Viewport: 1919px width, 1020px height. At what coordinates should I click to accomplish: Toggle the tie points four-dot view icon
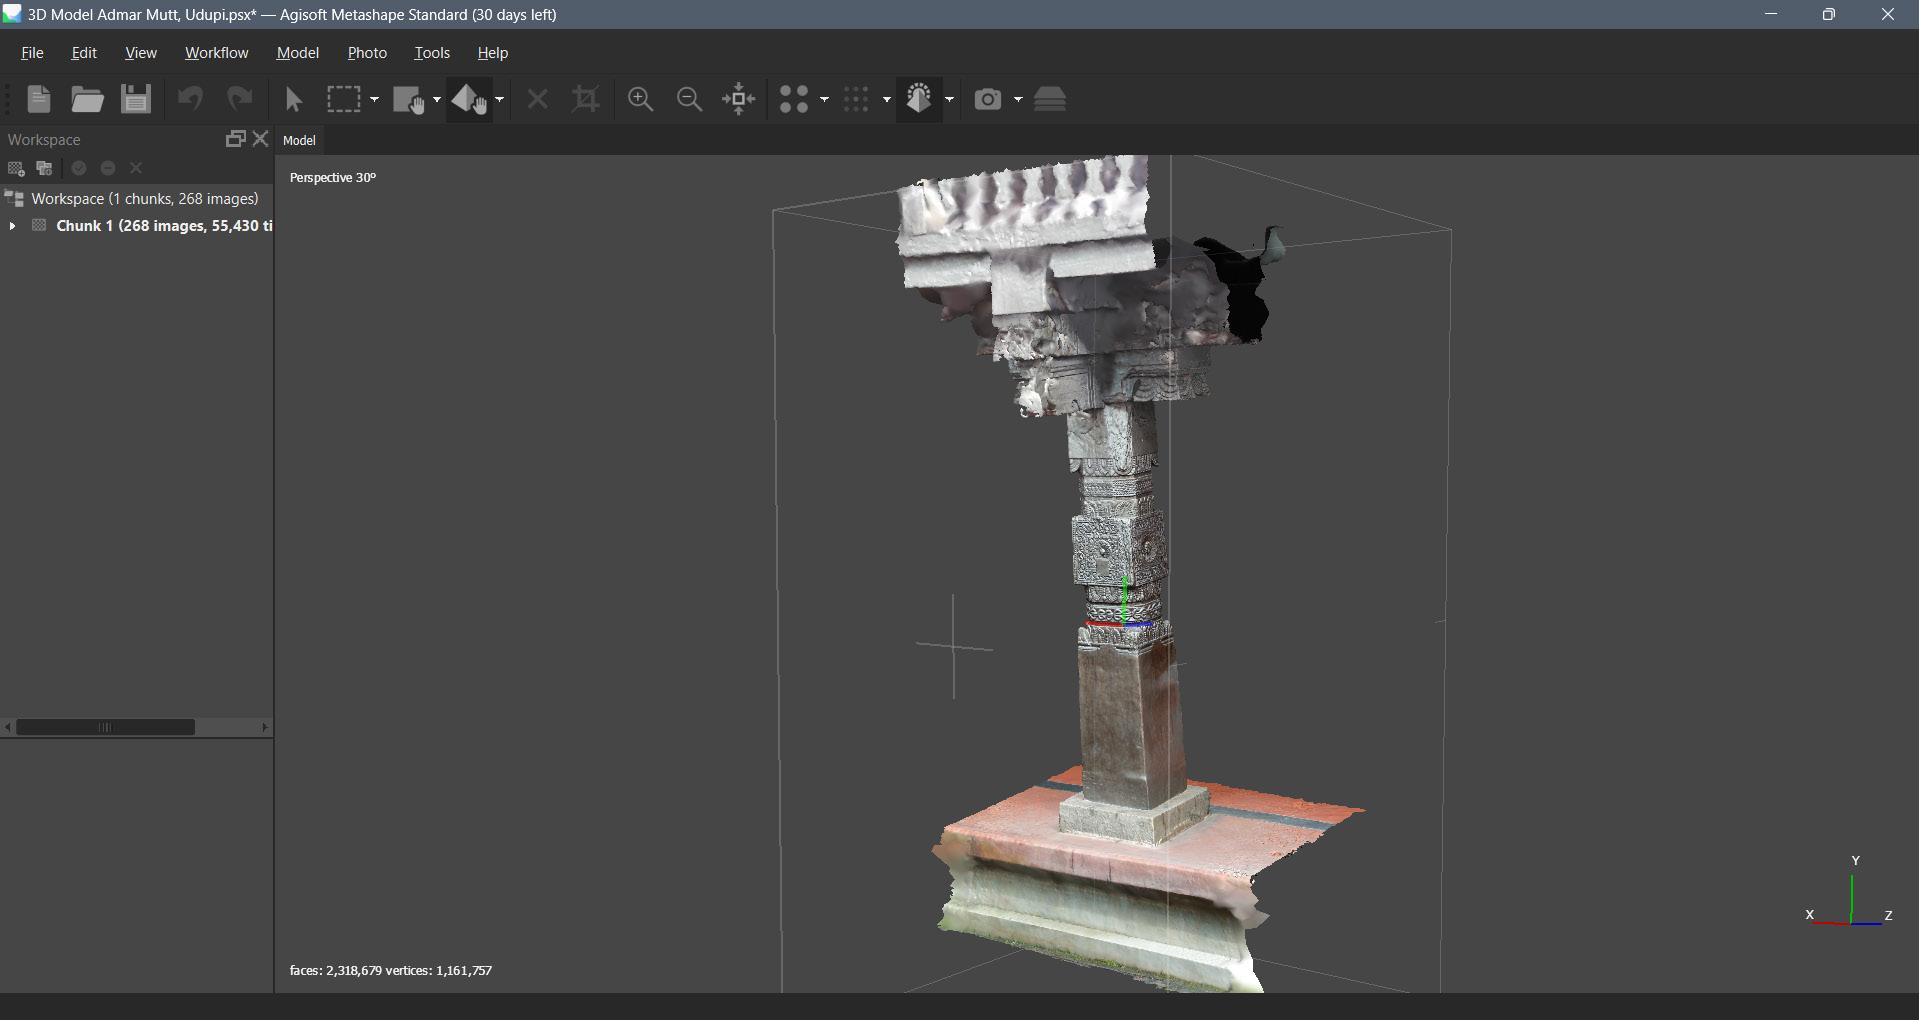[x=794, y=99]
